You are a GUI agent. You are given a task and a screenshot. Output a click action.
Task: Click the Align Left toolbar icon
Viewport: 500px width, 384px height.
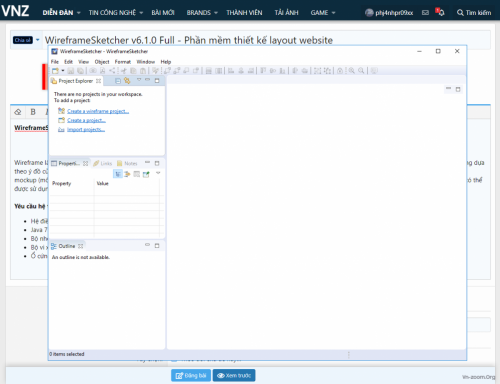[x=231, y=71]
